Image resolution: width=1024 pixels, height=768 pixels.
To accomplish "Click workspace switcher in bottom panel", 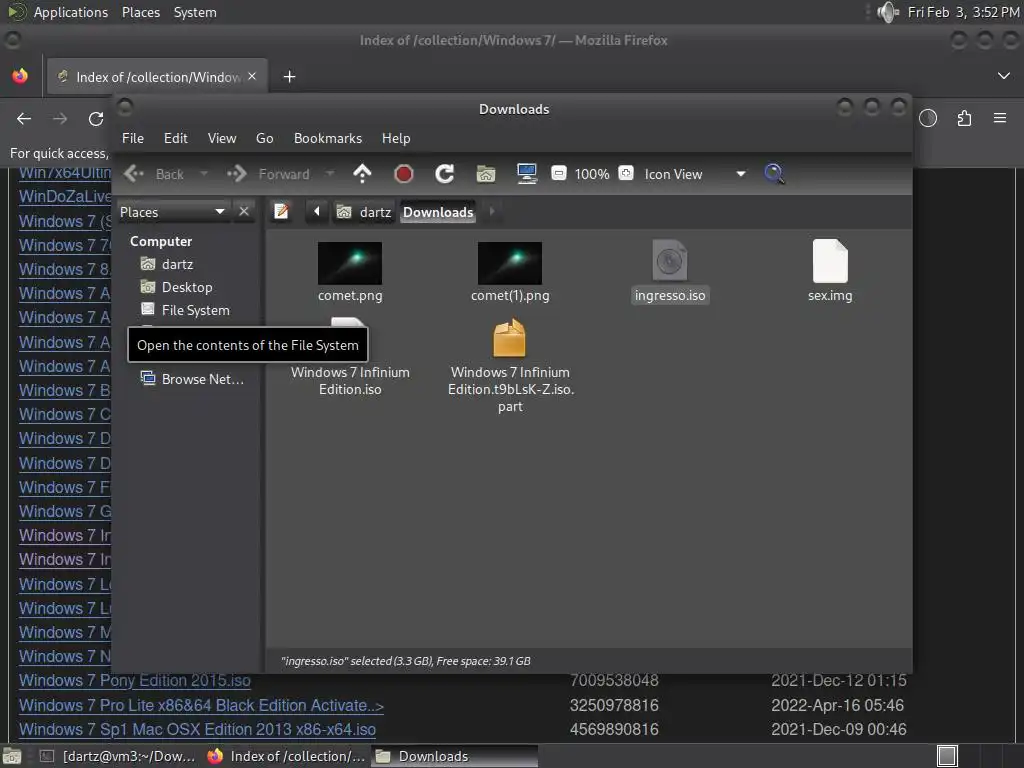I will [947, 756].
